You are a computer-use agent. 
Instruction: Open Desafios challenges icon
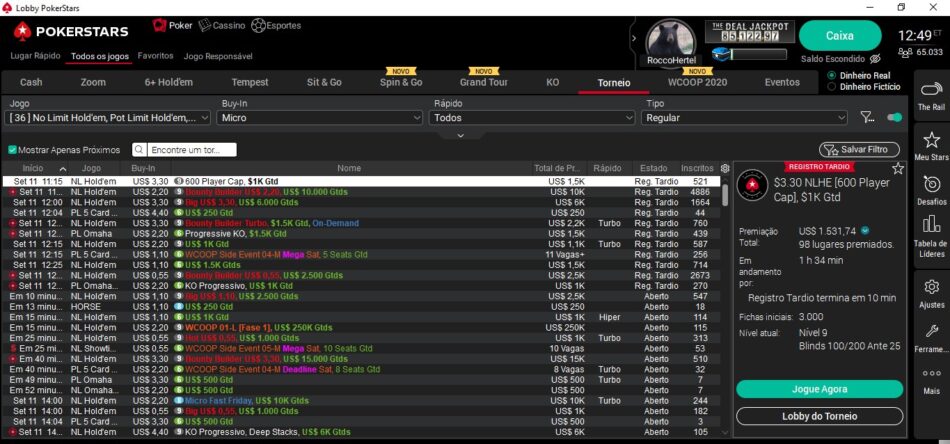click(931, 184)
